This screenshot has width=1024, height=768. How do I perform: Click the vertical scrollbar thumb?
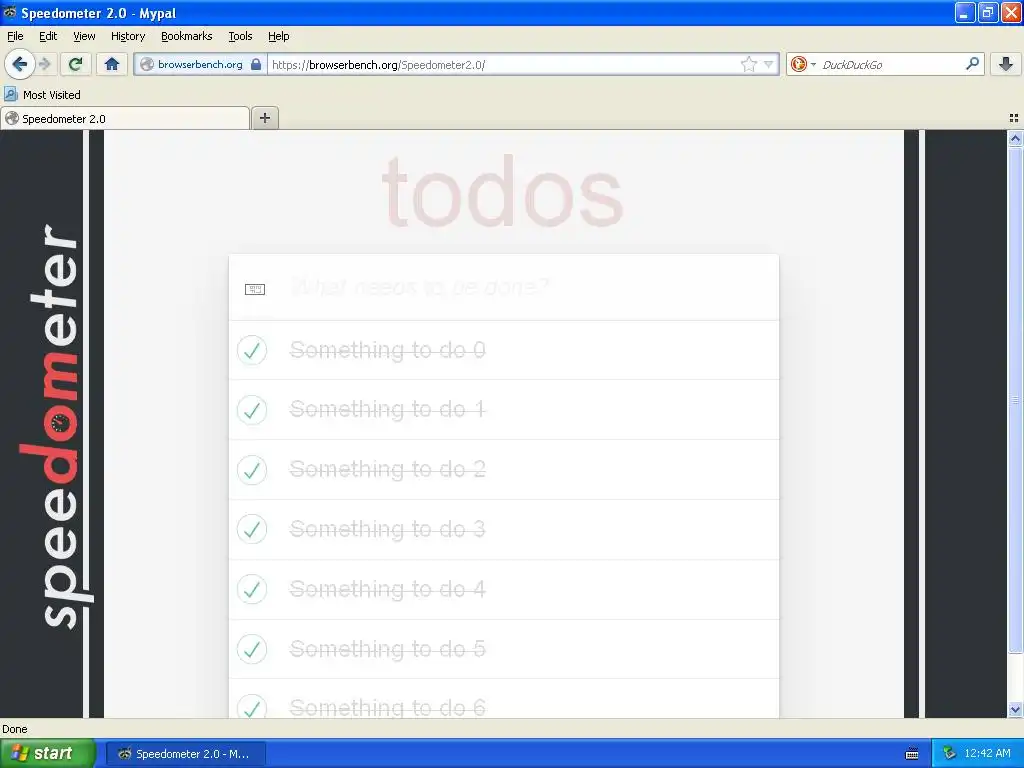pyautogui.click(x=1015, y=400)
